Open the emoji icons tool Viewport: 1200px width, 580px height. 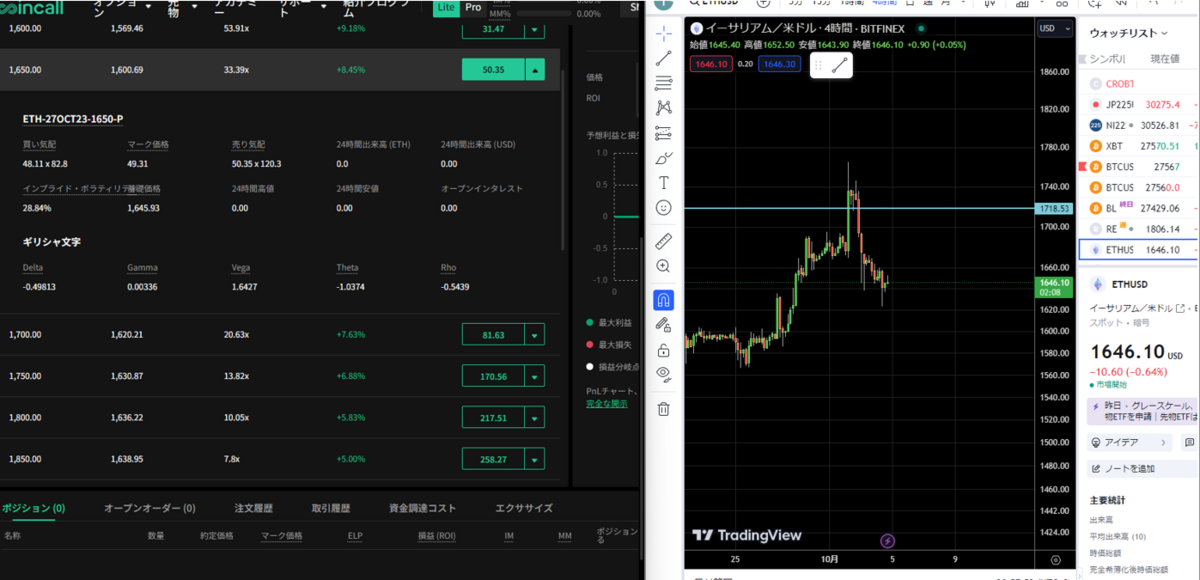coord(664,208)
